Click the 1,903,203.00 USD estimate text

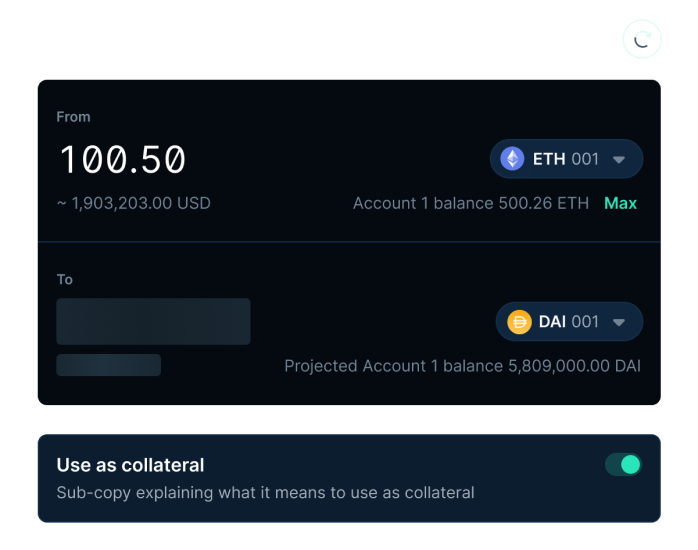click(x=134, y=203)
